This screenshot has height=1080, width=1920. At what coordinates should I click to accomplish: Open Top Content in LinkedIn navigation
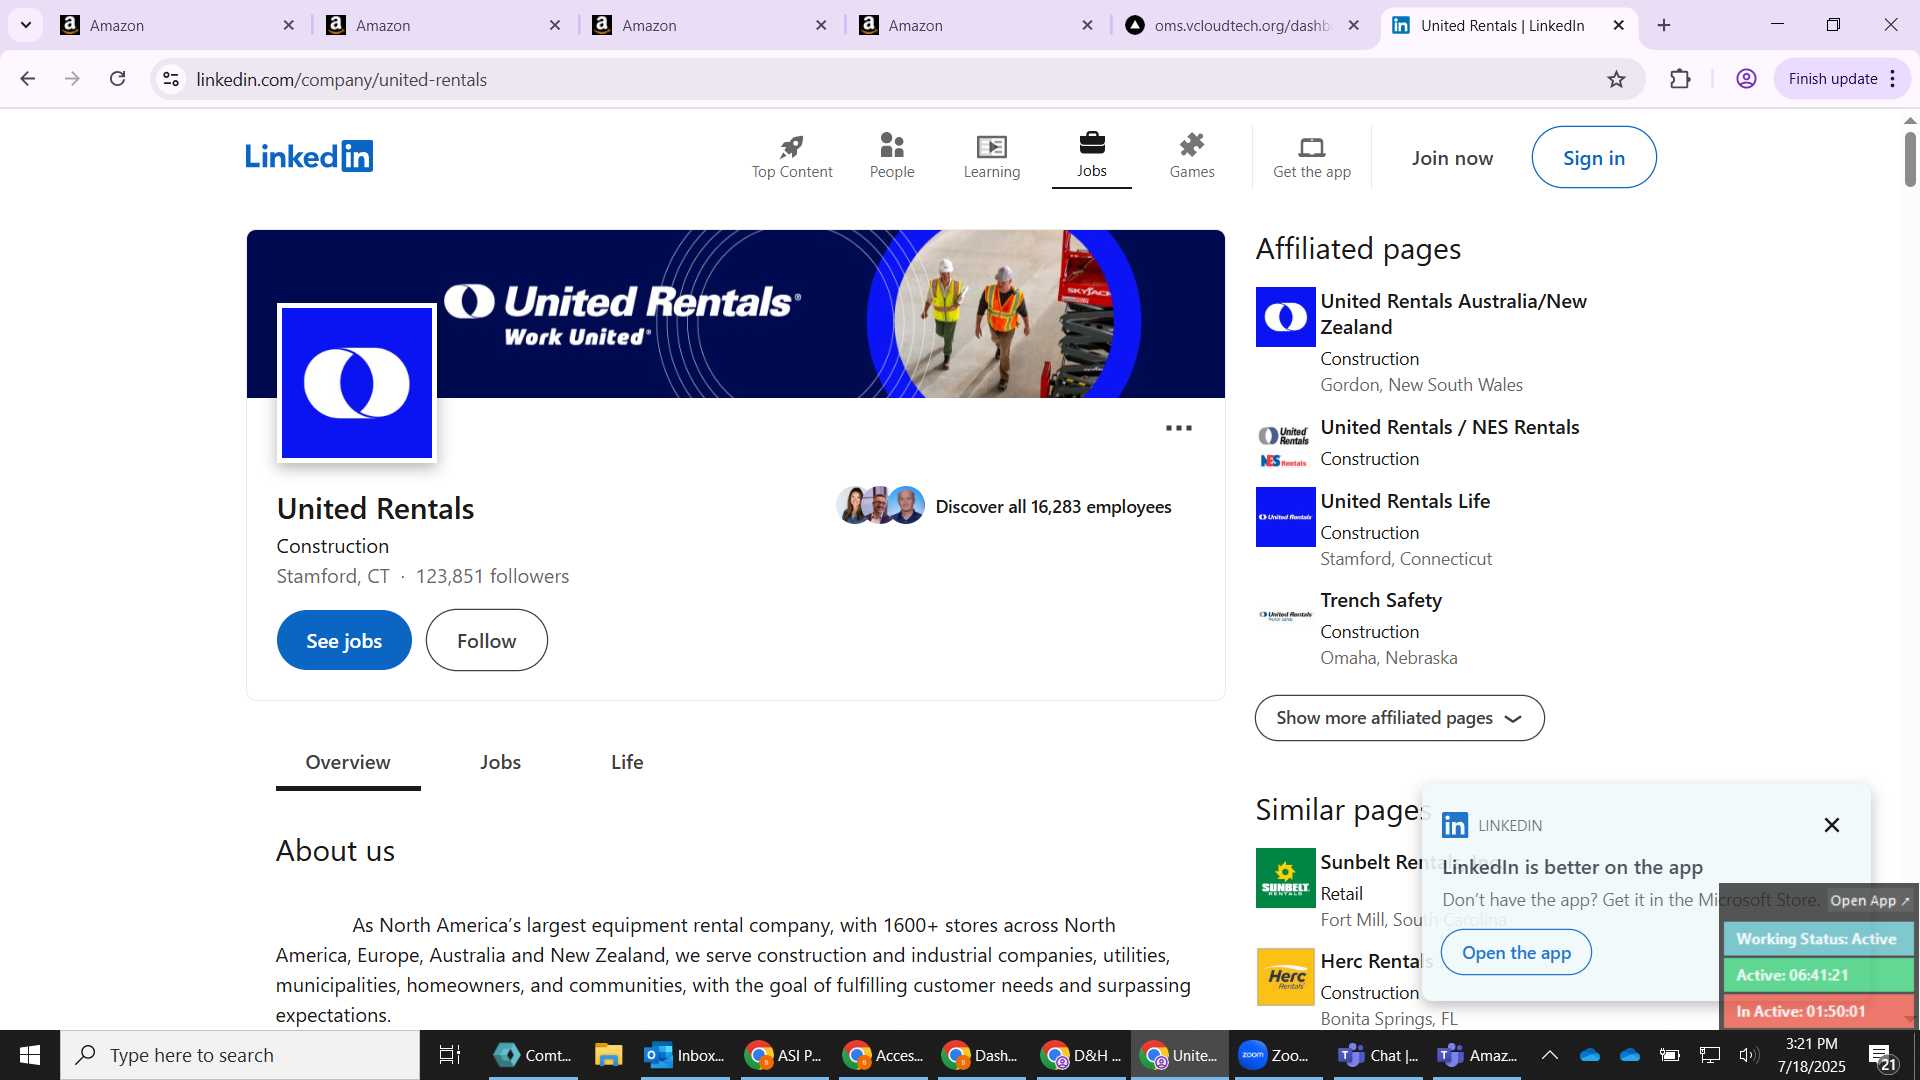pyautogui.click(x=791, y=157)
